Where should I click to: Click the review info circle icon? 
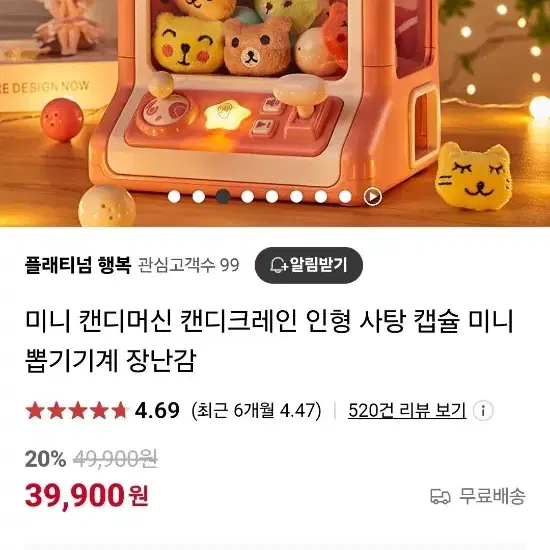coord(483,410)
